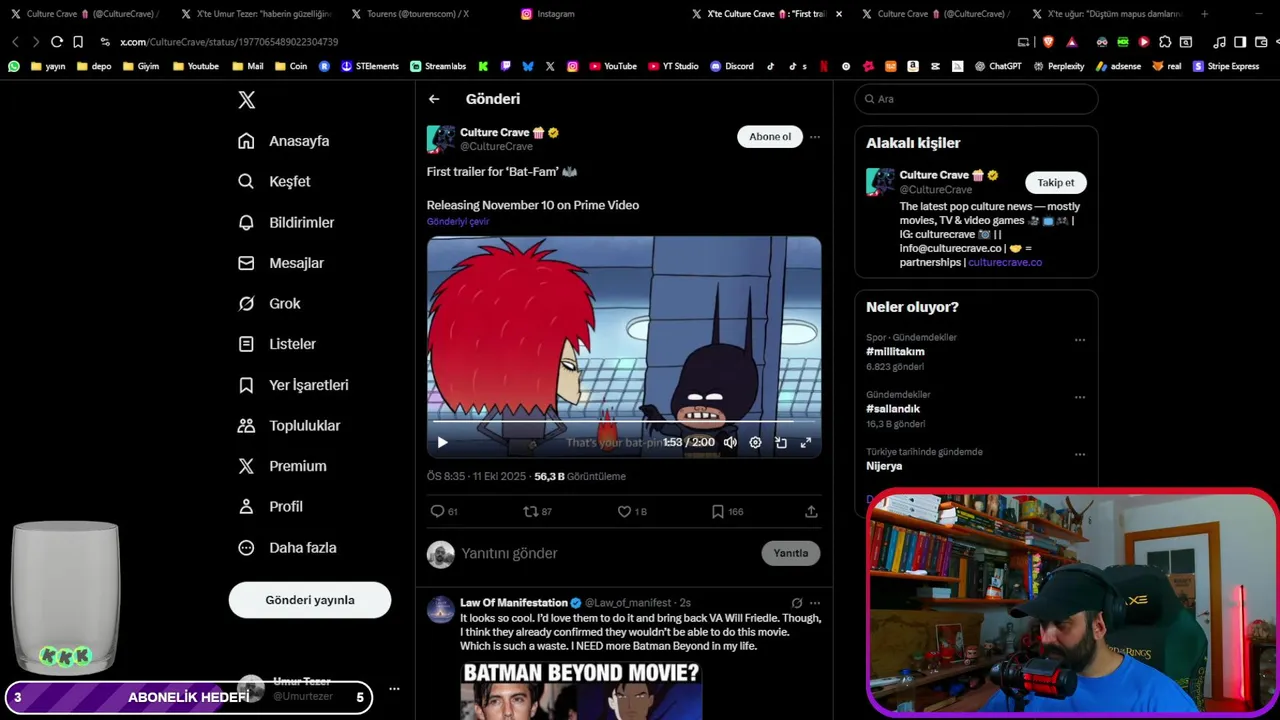Open options for Nijerya trend
The width and height of the screenshot is (1280, 720).
click(1080, 454)
